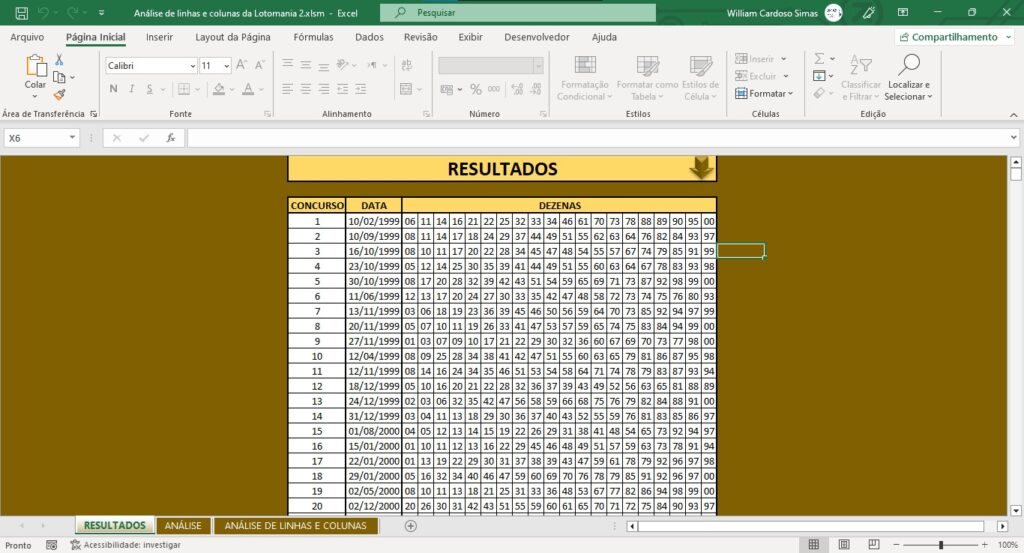This screenshot has height=553, width=1024.
Task: Toggle align text left
Action: 287,89
